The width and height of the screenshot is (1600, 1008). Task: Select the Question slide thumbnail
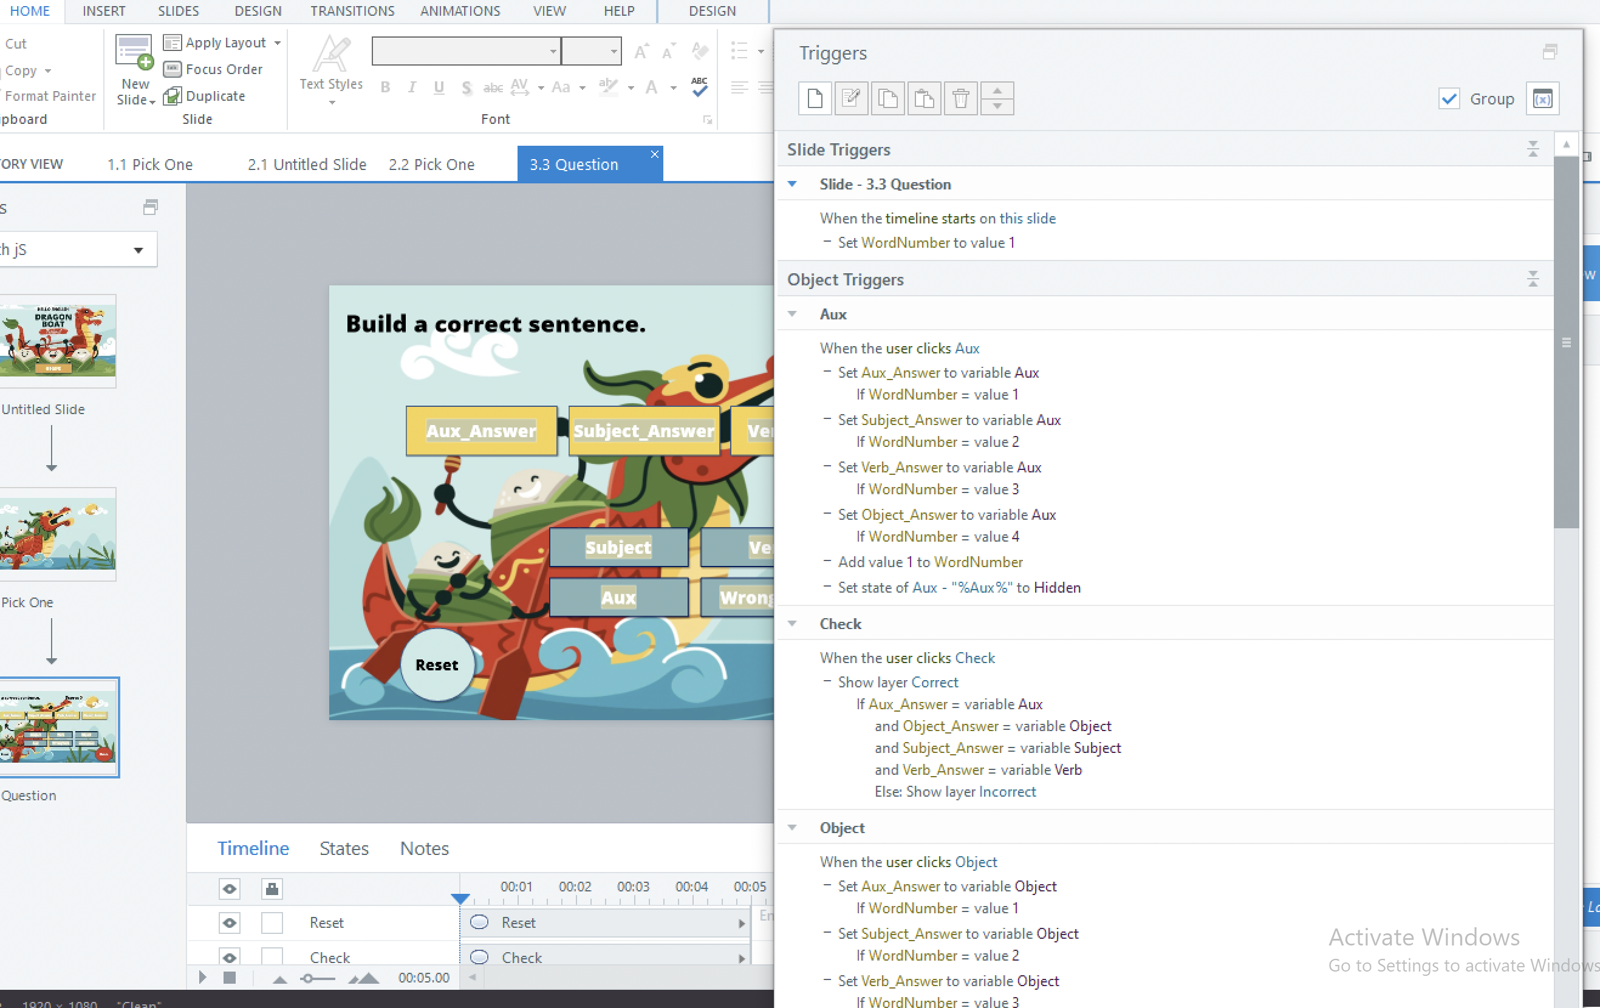(58, 727)
